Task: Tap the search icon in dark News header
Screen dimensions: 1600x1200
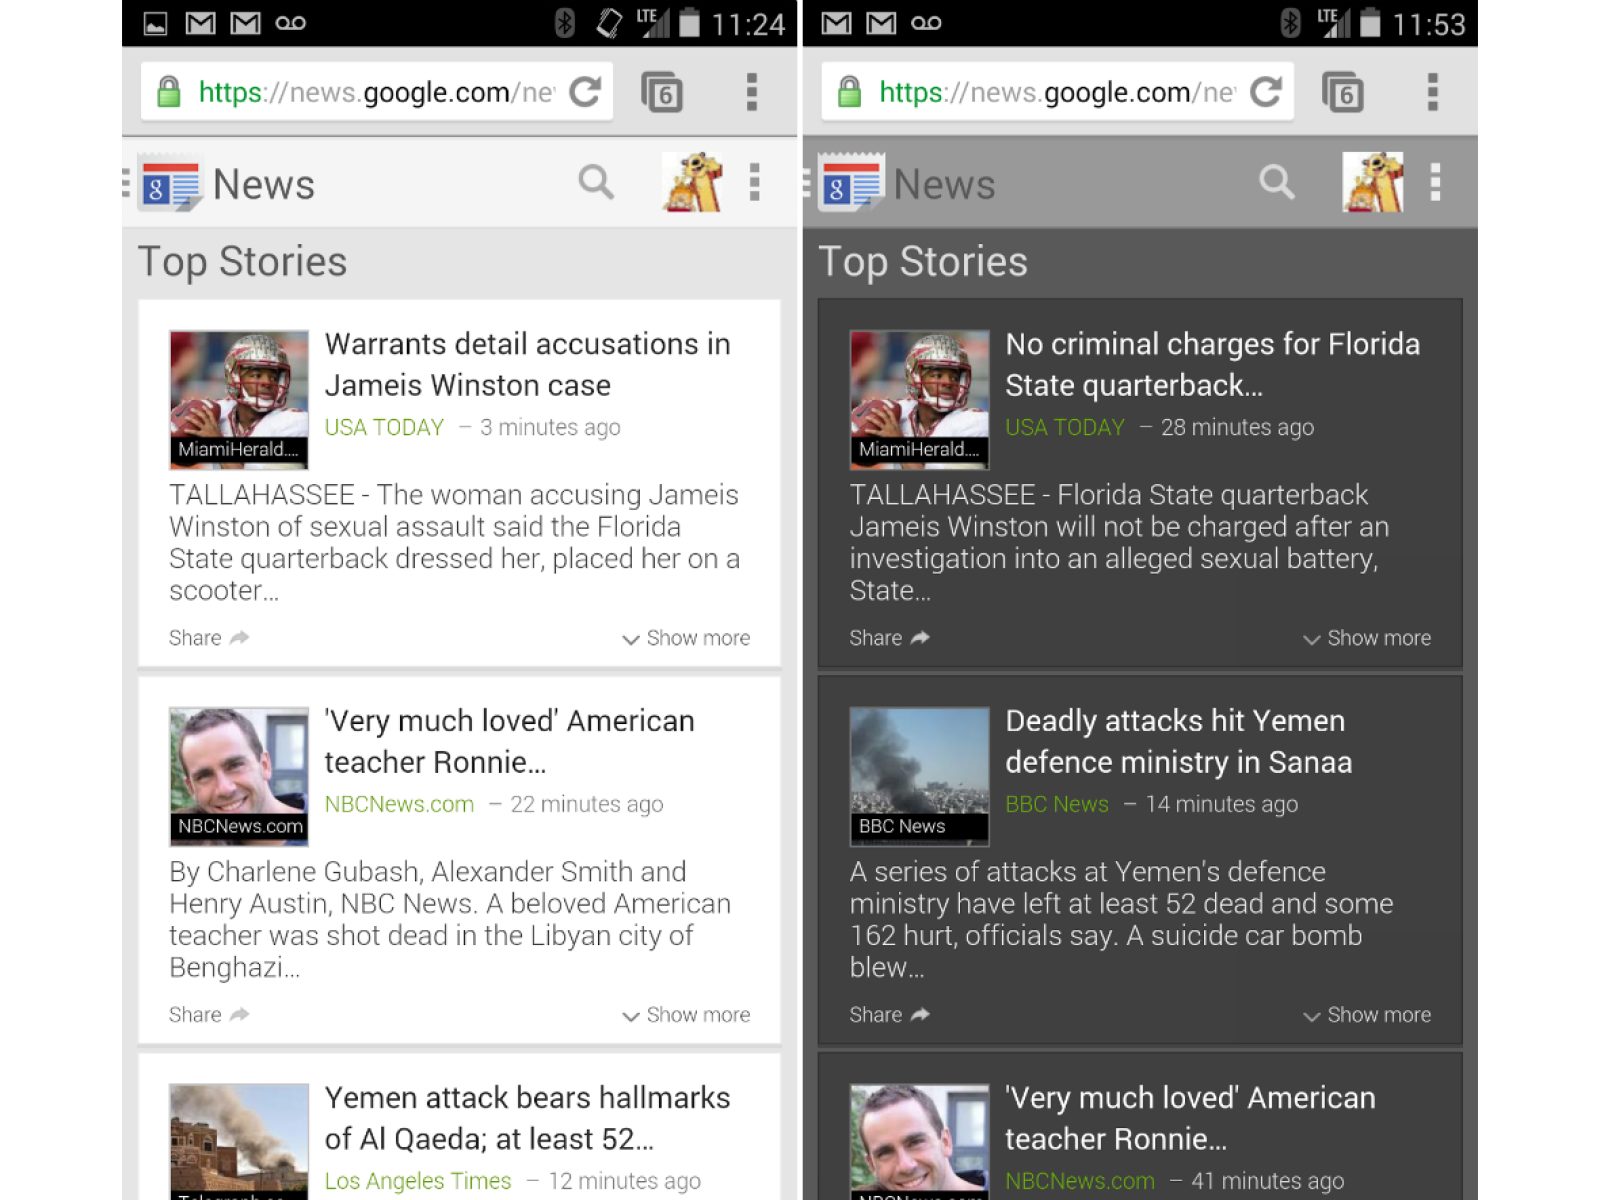Action: pos(1277,182)
